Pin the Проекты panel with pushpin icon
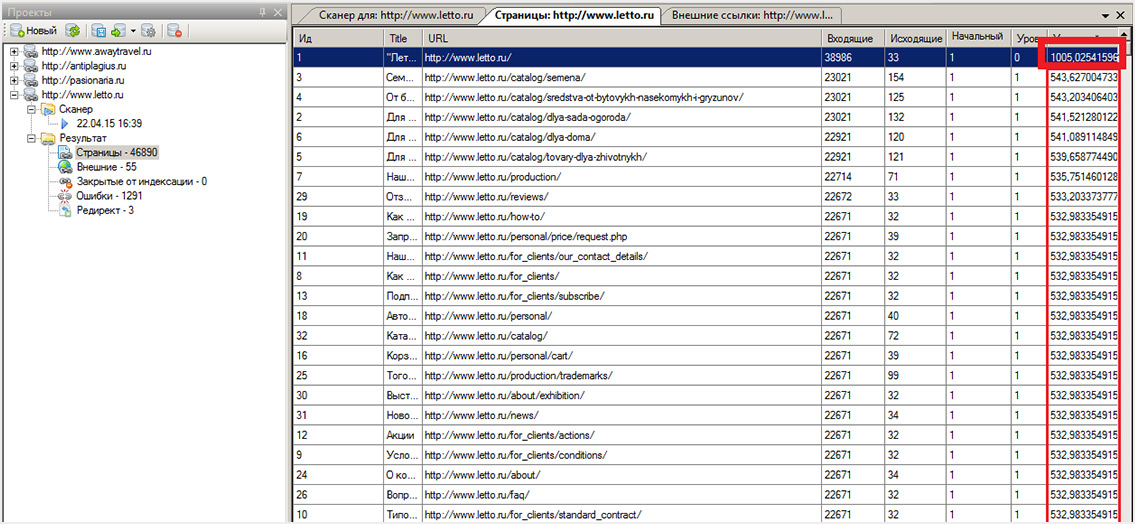The height and width of the screenshot is (524, 1135). coord(263,11)
